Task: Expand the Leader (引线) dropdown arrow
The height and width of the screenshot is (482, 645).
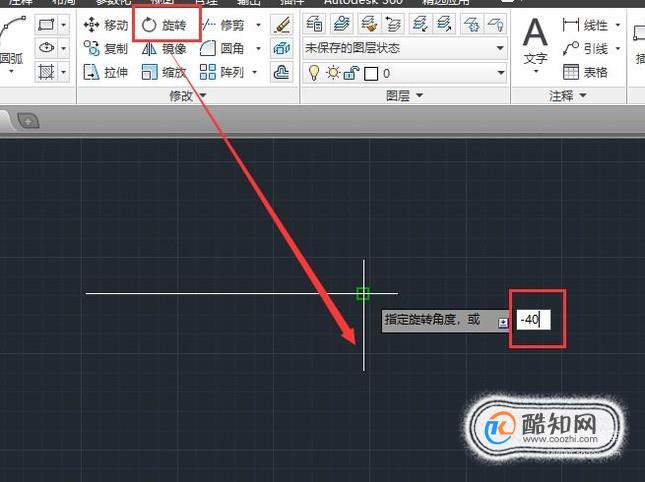Action: tap(618, 49)
